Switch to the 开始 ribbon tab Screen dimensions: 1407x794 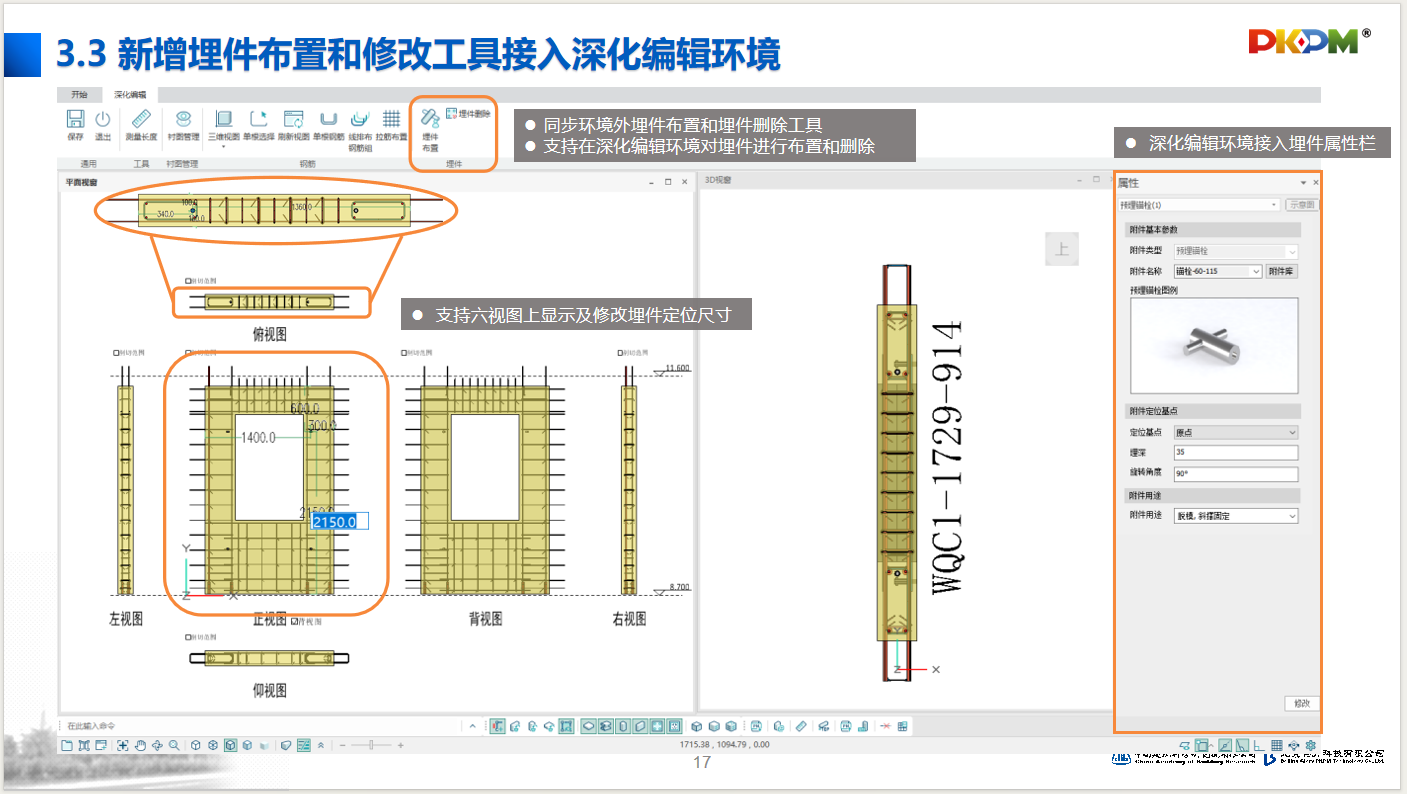pos(79,94)
